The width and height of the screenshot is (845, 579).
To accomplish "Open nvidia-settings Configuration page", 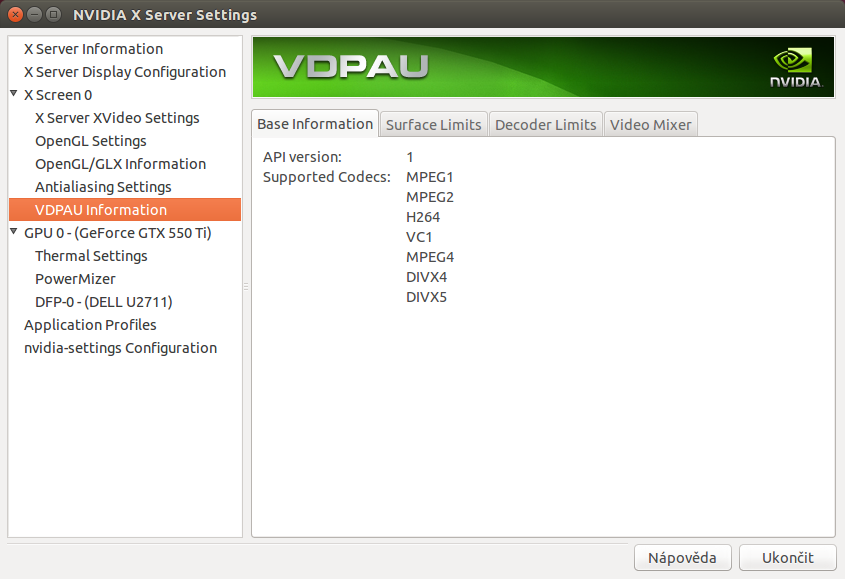I will click(125, 348).
